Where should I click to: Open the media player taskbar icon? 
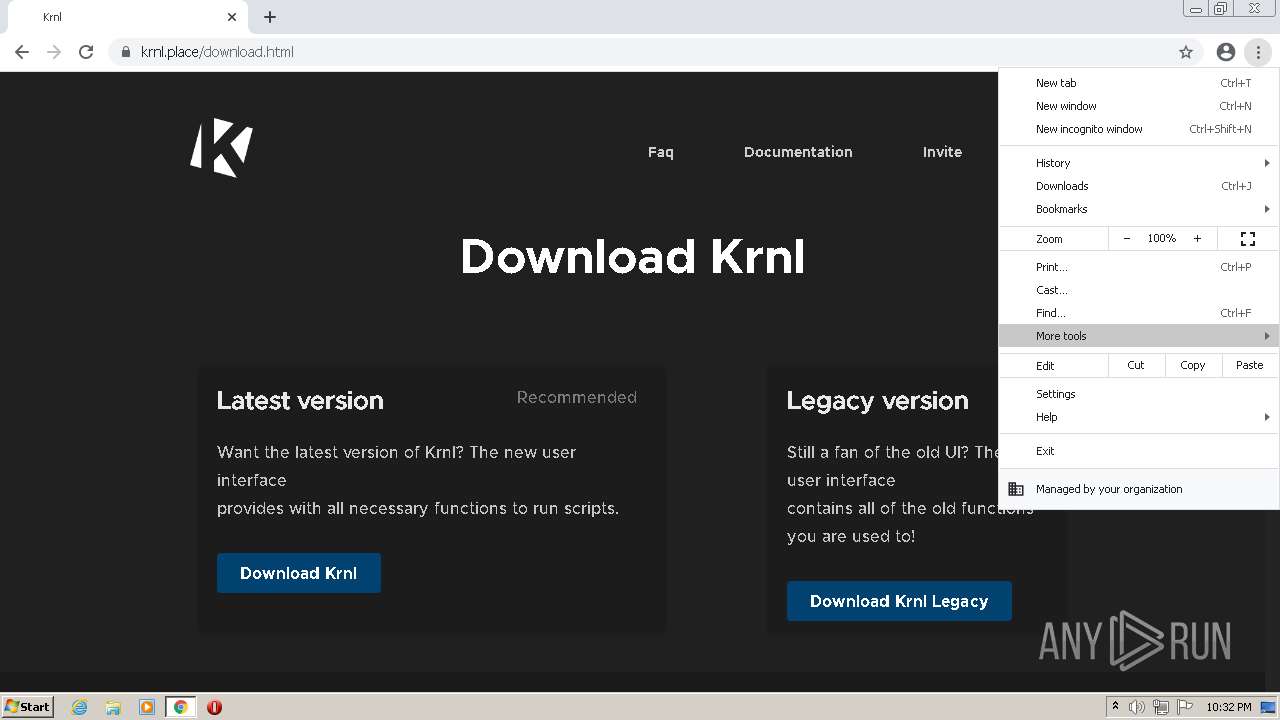pos(147,707)
